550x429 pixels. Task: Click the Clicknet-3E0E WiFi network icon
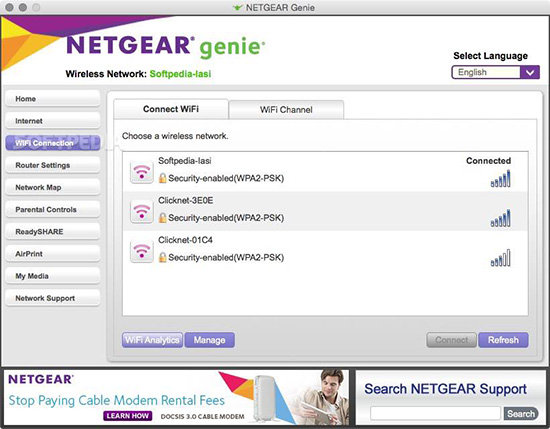pos(141,212)
